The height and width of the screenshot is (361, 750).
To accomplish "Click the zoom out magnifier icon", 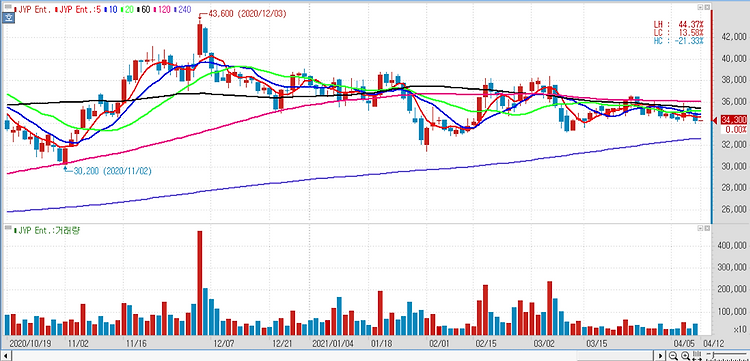I will [673, 355].
